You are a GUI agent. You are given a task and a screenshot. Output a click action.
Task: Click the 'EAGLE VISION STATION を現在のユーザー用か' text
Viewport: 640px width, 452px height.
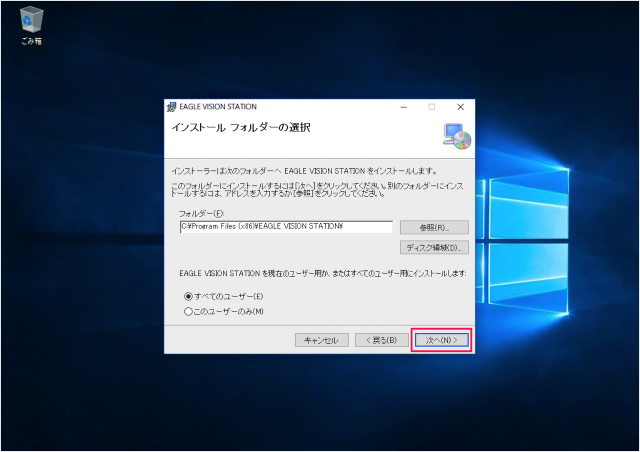pos(254,273)
